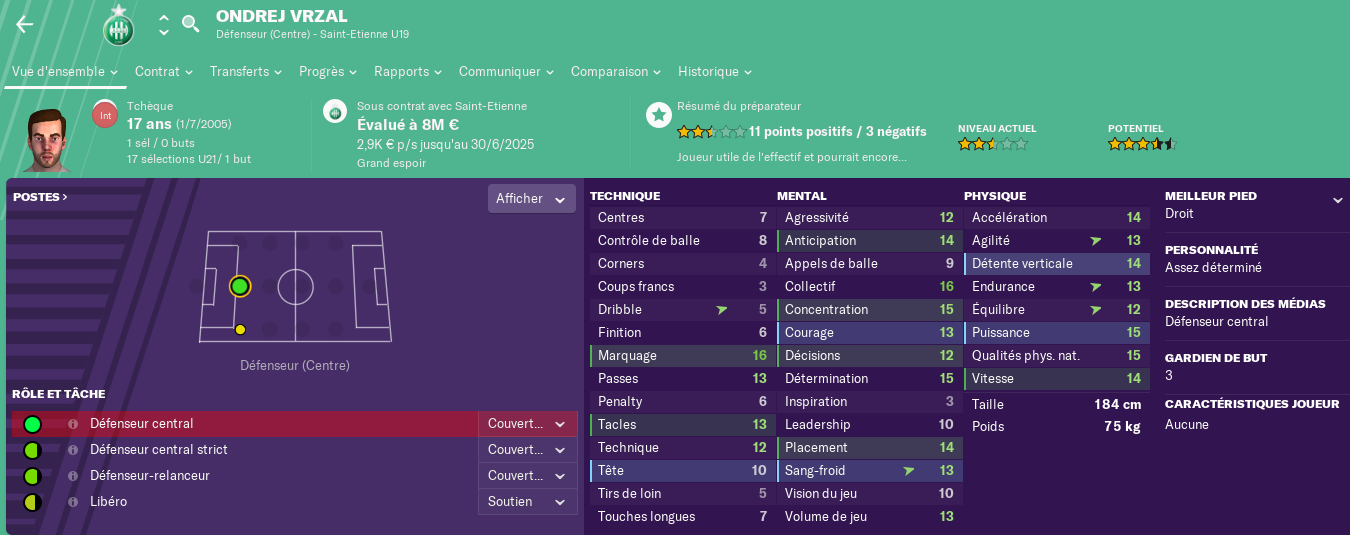Image resolution: width=1350 pixels, height=535 pixels.
Task: Click the Int nationality badge icon
Action: coord(105,115)
